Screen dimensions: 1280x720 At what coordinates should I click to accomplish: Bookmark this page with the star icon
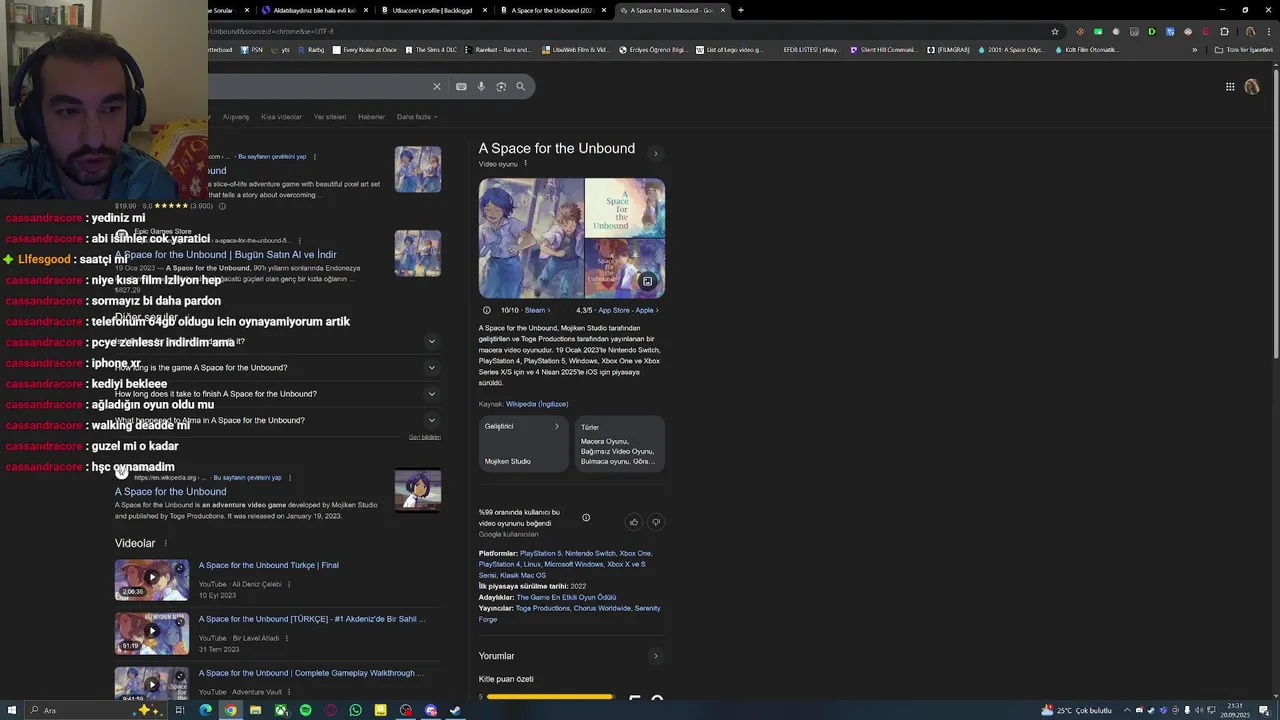[x=1054, y=31]
